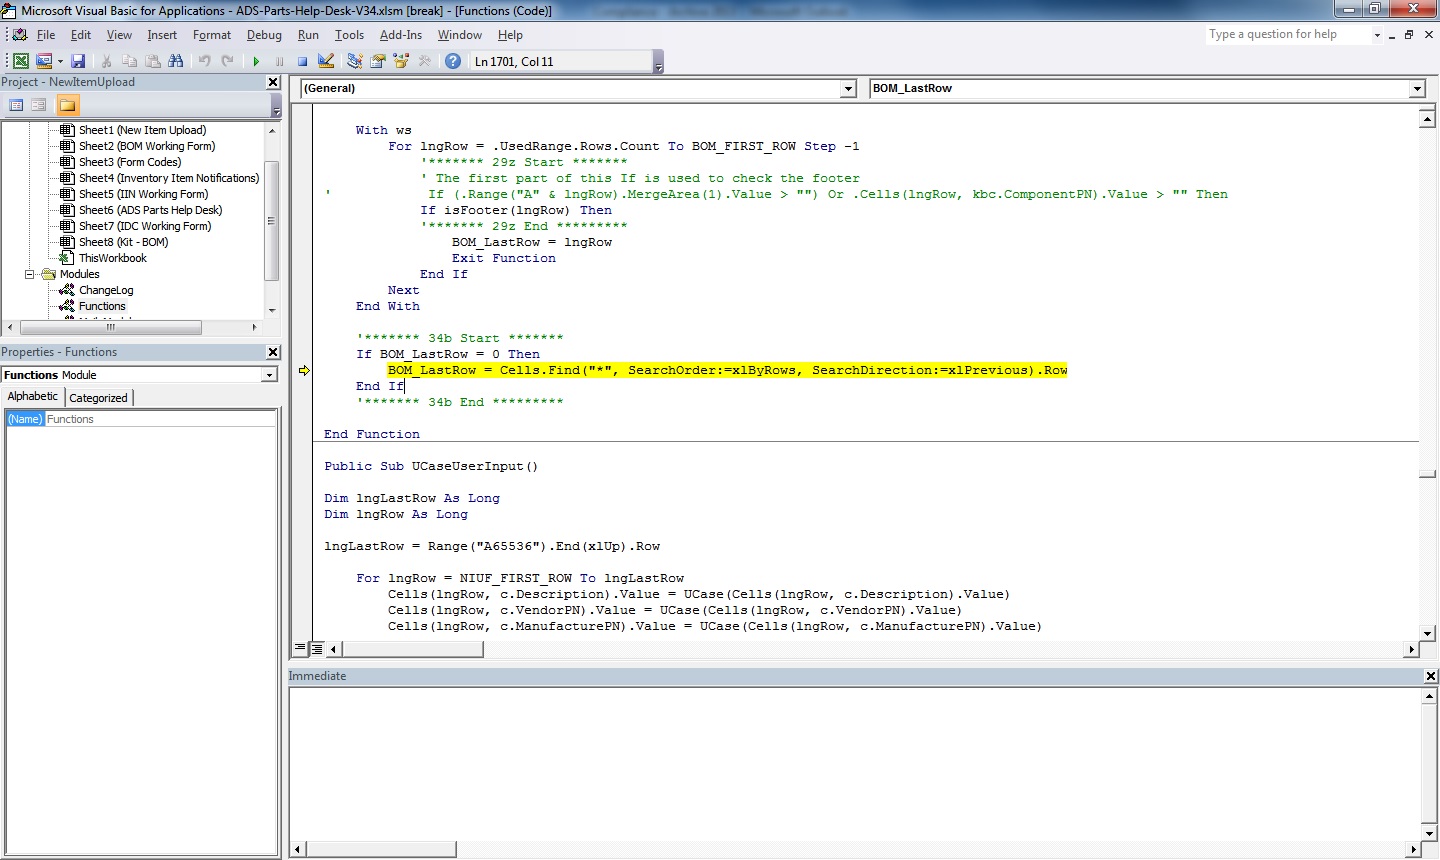The width and height of the screenshot is (1440, 860).
Task: Select Sheet6 (ADS Parts Help Desk) in tree
Action: tap(150, 210)
